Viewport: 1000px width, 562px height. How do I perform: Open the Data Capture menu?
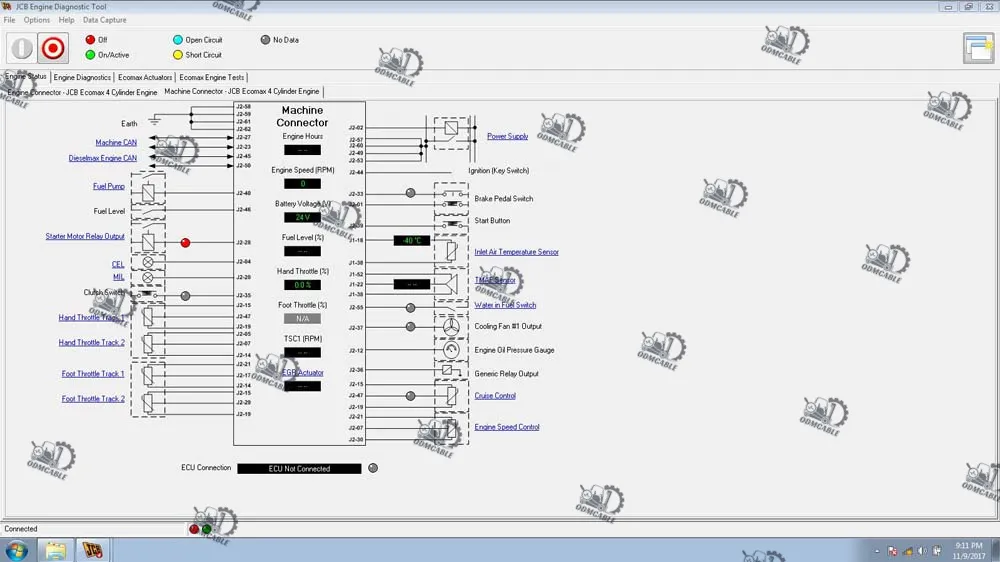pyautogui.click(x=104, y=20)
